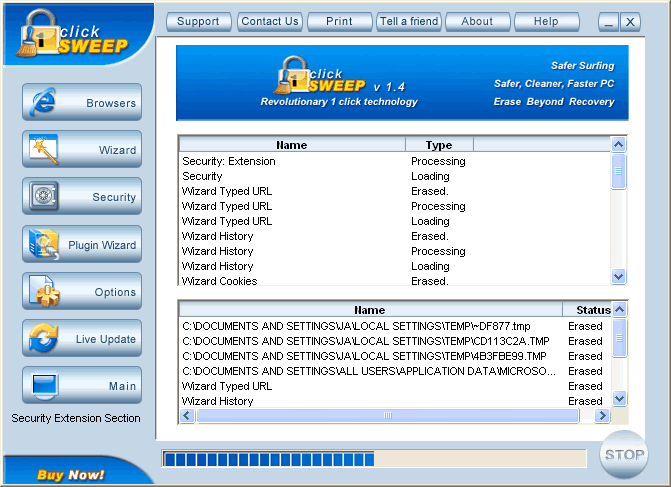Screen dimensions: 671x487
Task: Open Contact Us
Action: coord(270,21)
